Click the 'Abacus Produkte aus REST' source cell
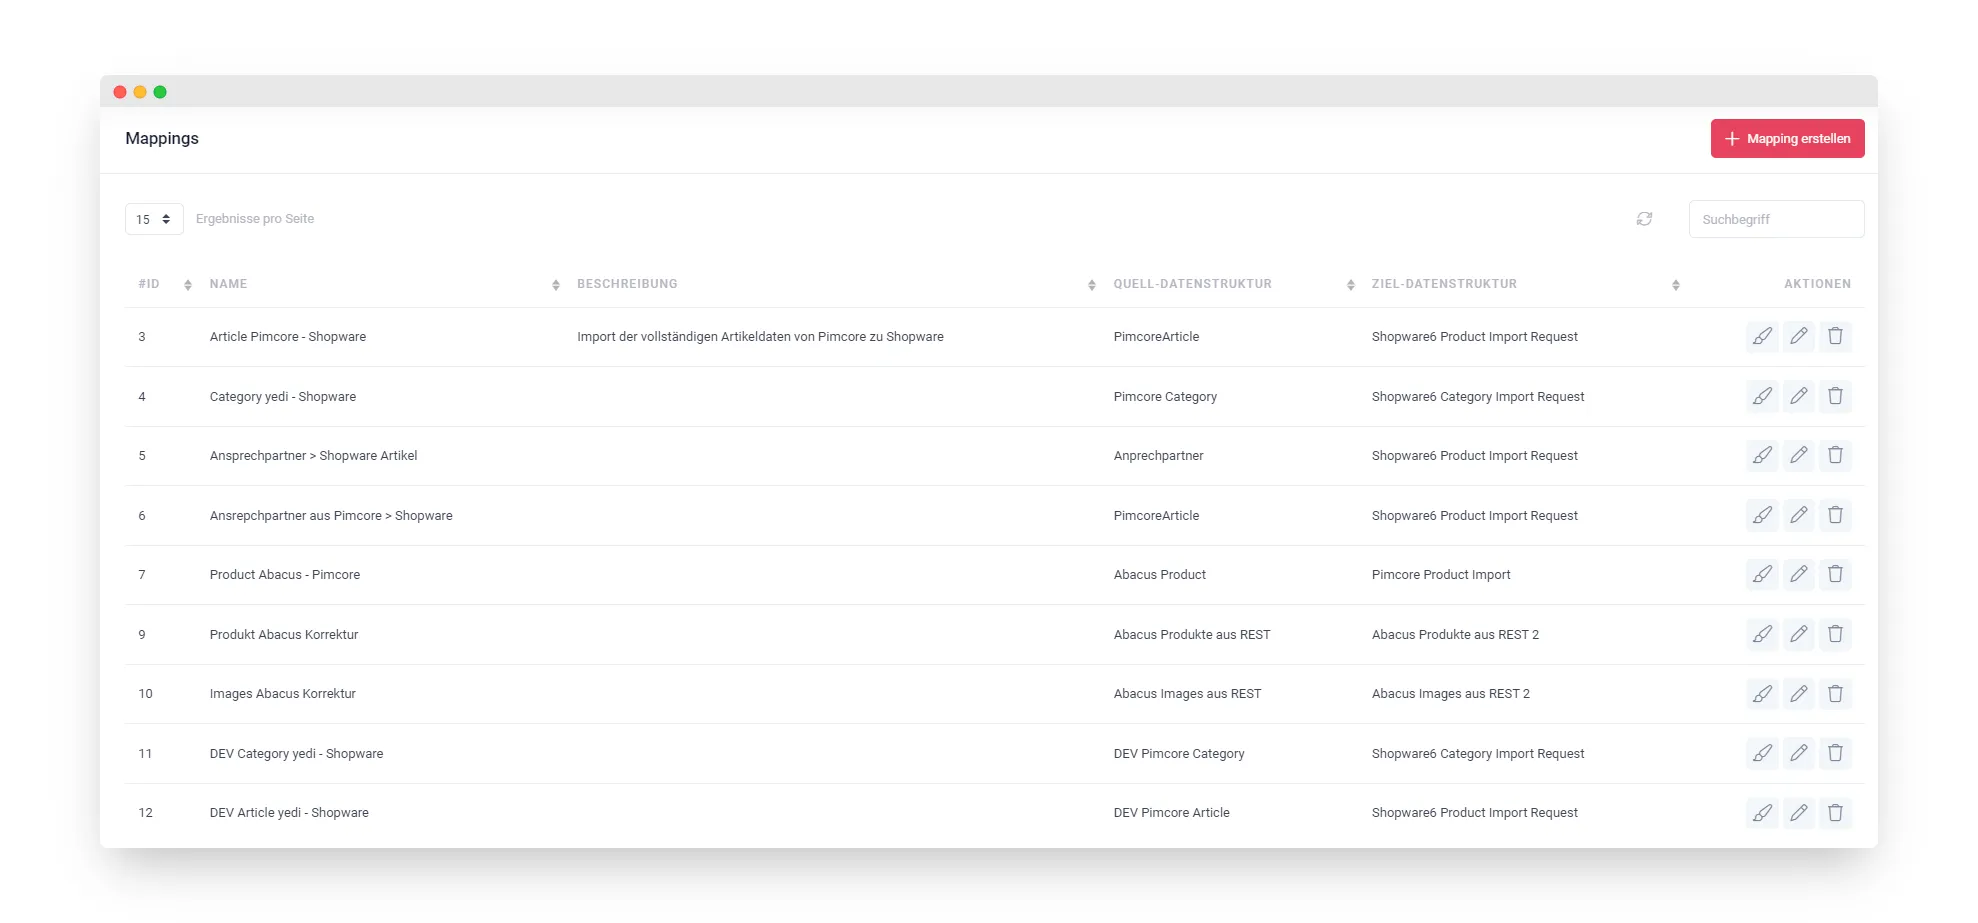 click(x=1192, y=635)
